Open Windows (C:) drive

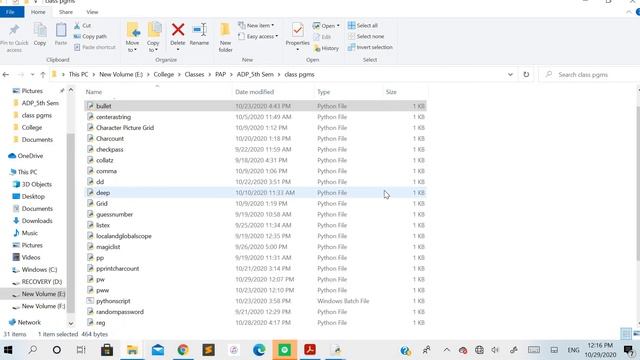point(35,270)
